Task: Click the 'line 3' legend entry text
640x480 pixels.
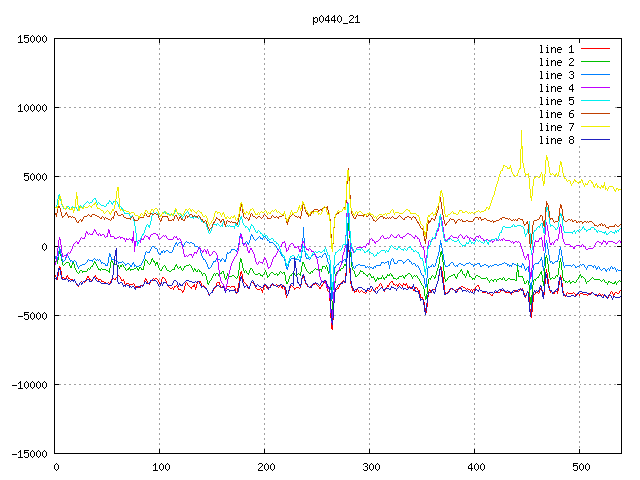Action: [557, 75]
